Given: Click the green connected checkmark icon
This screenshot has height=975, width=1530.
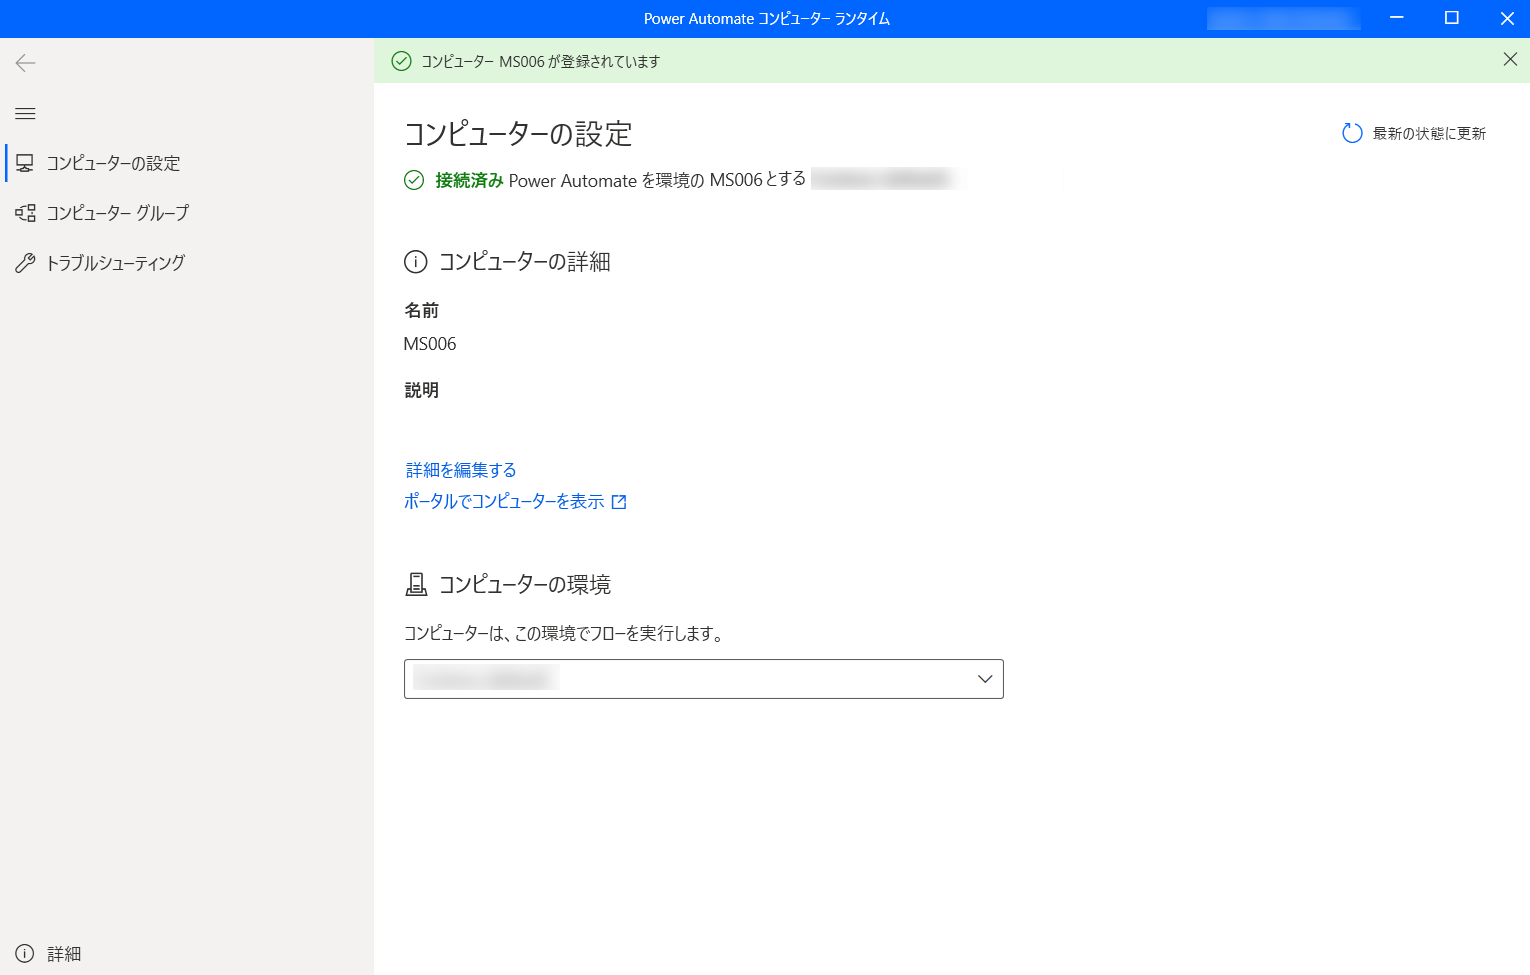Looking at the screenshot, I should click(414, 180).
